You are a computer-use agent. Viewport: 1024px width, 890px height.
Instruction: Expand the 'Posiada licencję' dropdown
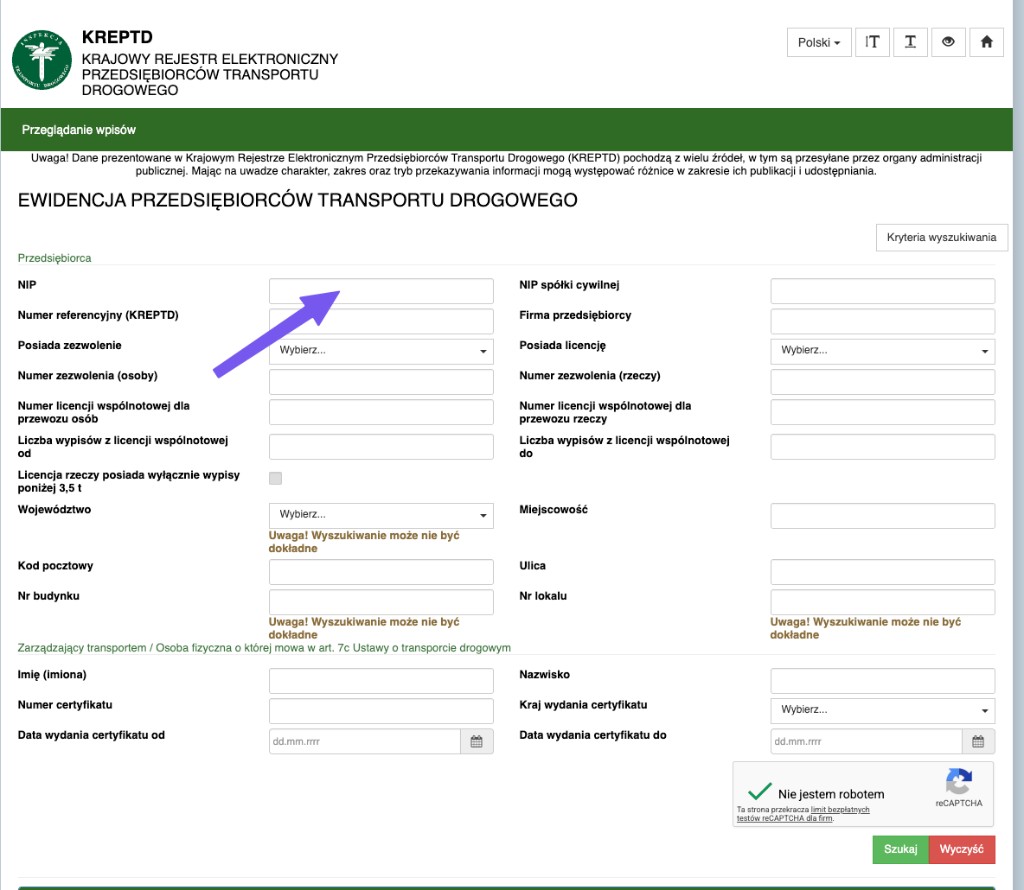[x=882, y=351]
